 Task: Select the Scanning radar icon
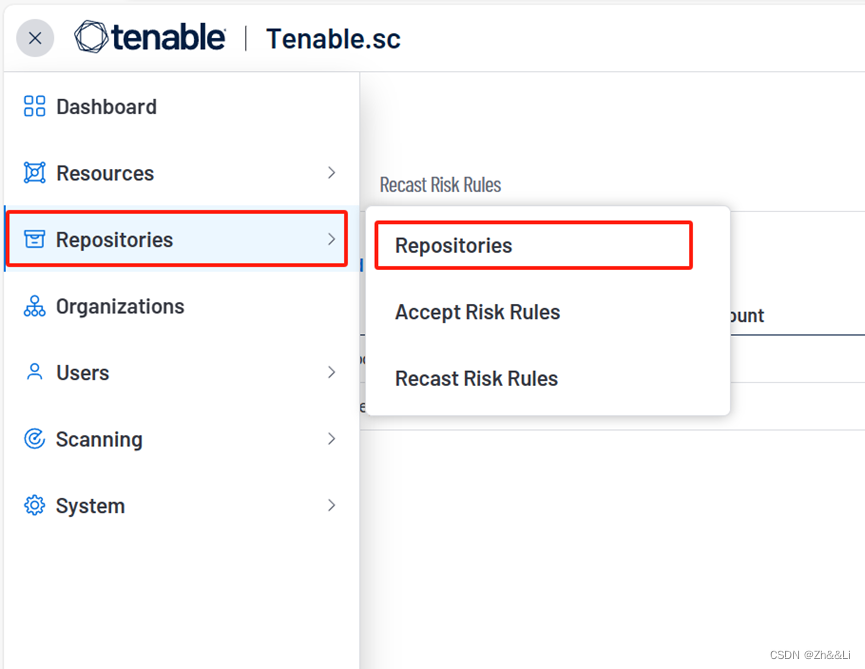pyautogui.click(x=33, y=439)
